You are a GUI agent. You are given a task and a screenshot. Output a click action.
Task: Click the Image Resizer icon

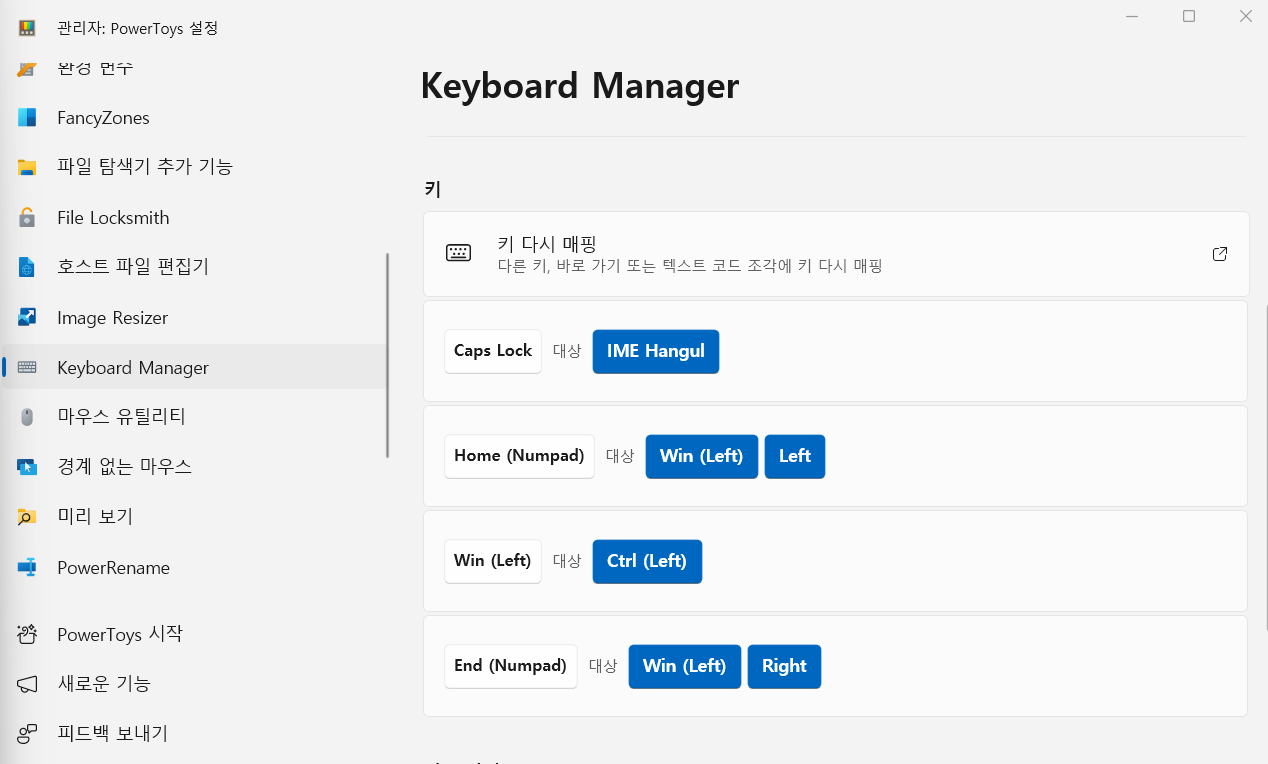click(27, 317)
